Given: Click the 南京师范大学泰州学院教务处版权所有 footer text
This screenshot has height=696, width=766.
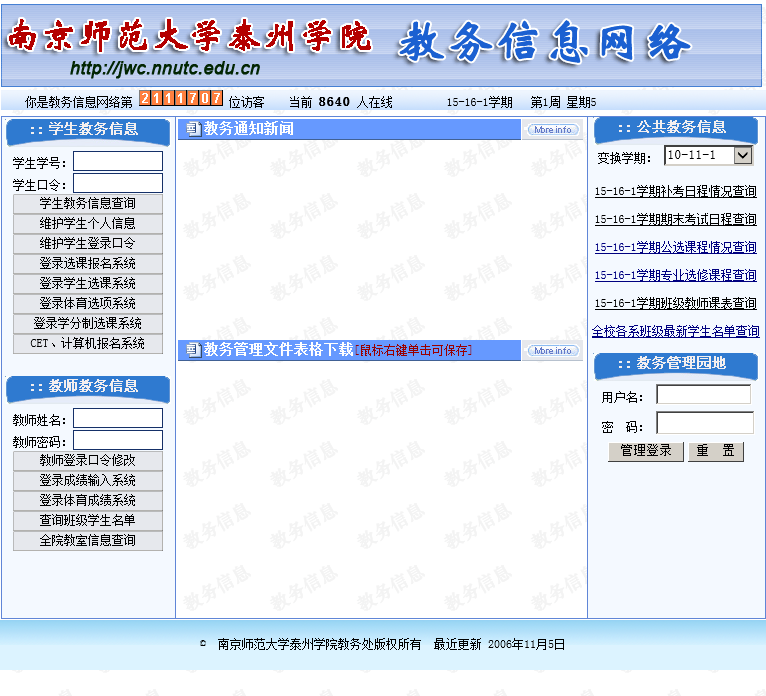Looking at the screenshot, I should (x=319, y=644).
